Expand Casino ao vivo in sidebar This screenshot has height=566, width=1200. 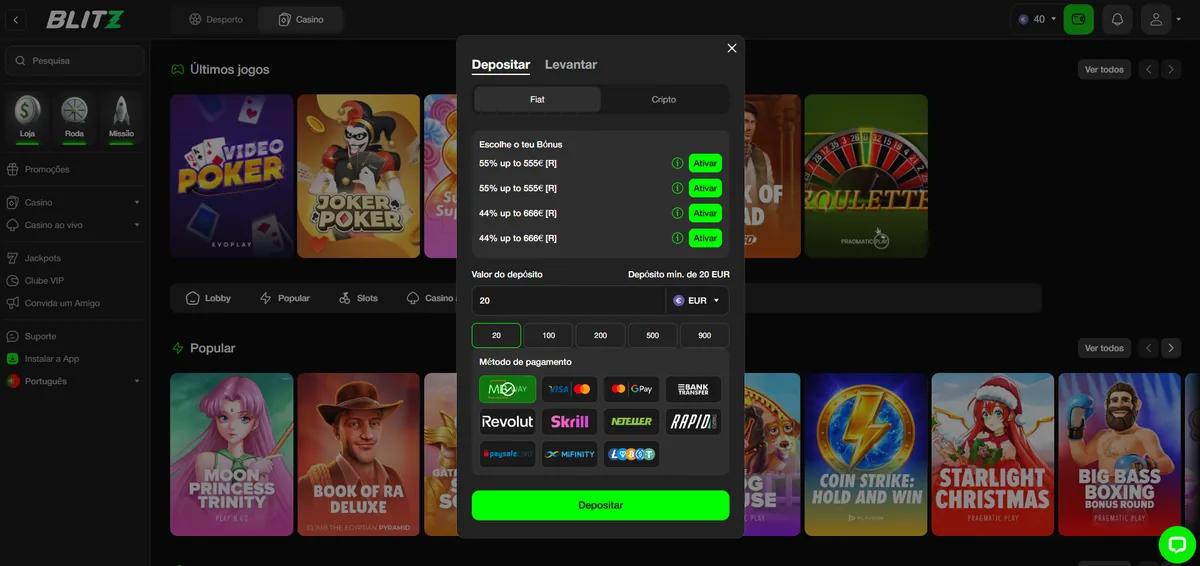click(74, 225)
